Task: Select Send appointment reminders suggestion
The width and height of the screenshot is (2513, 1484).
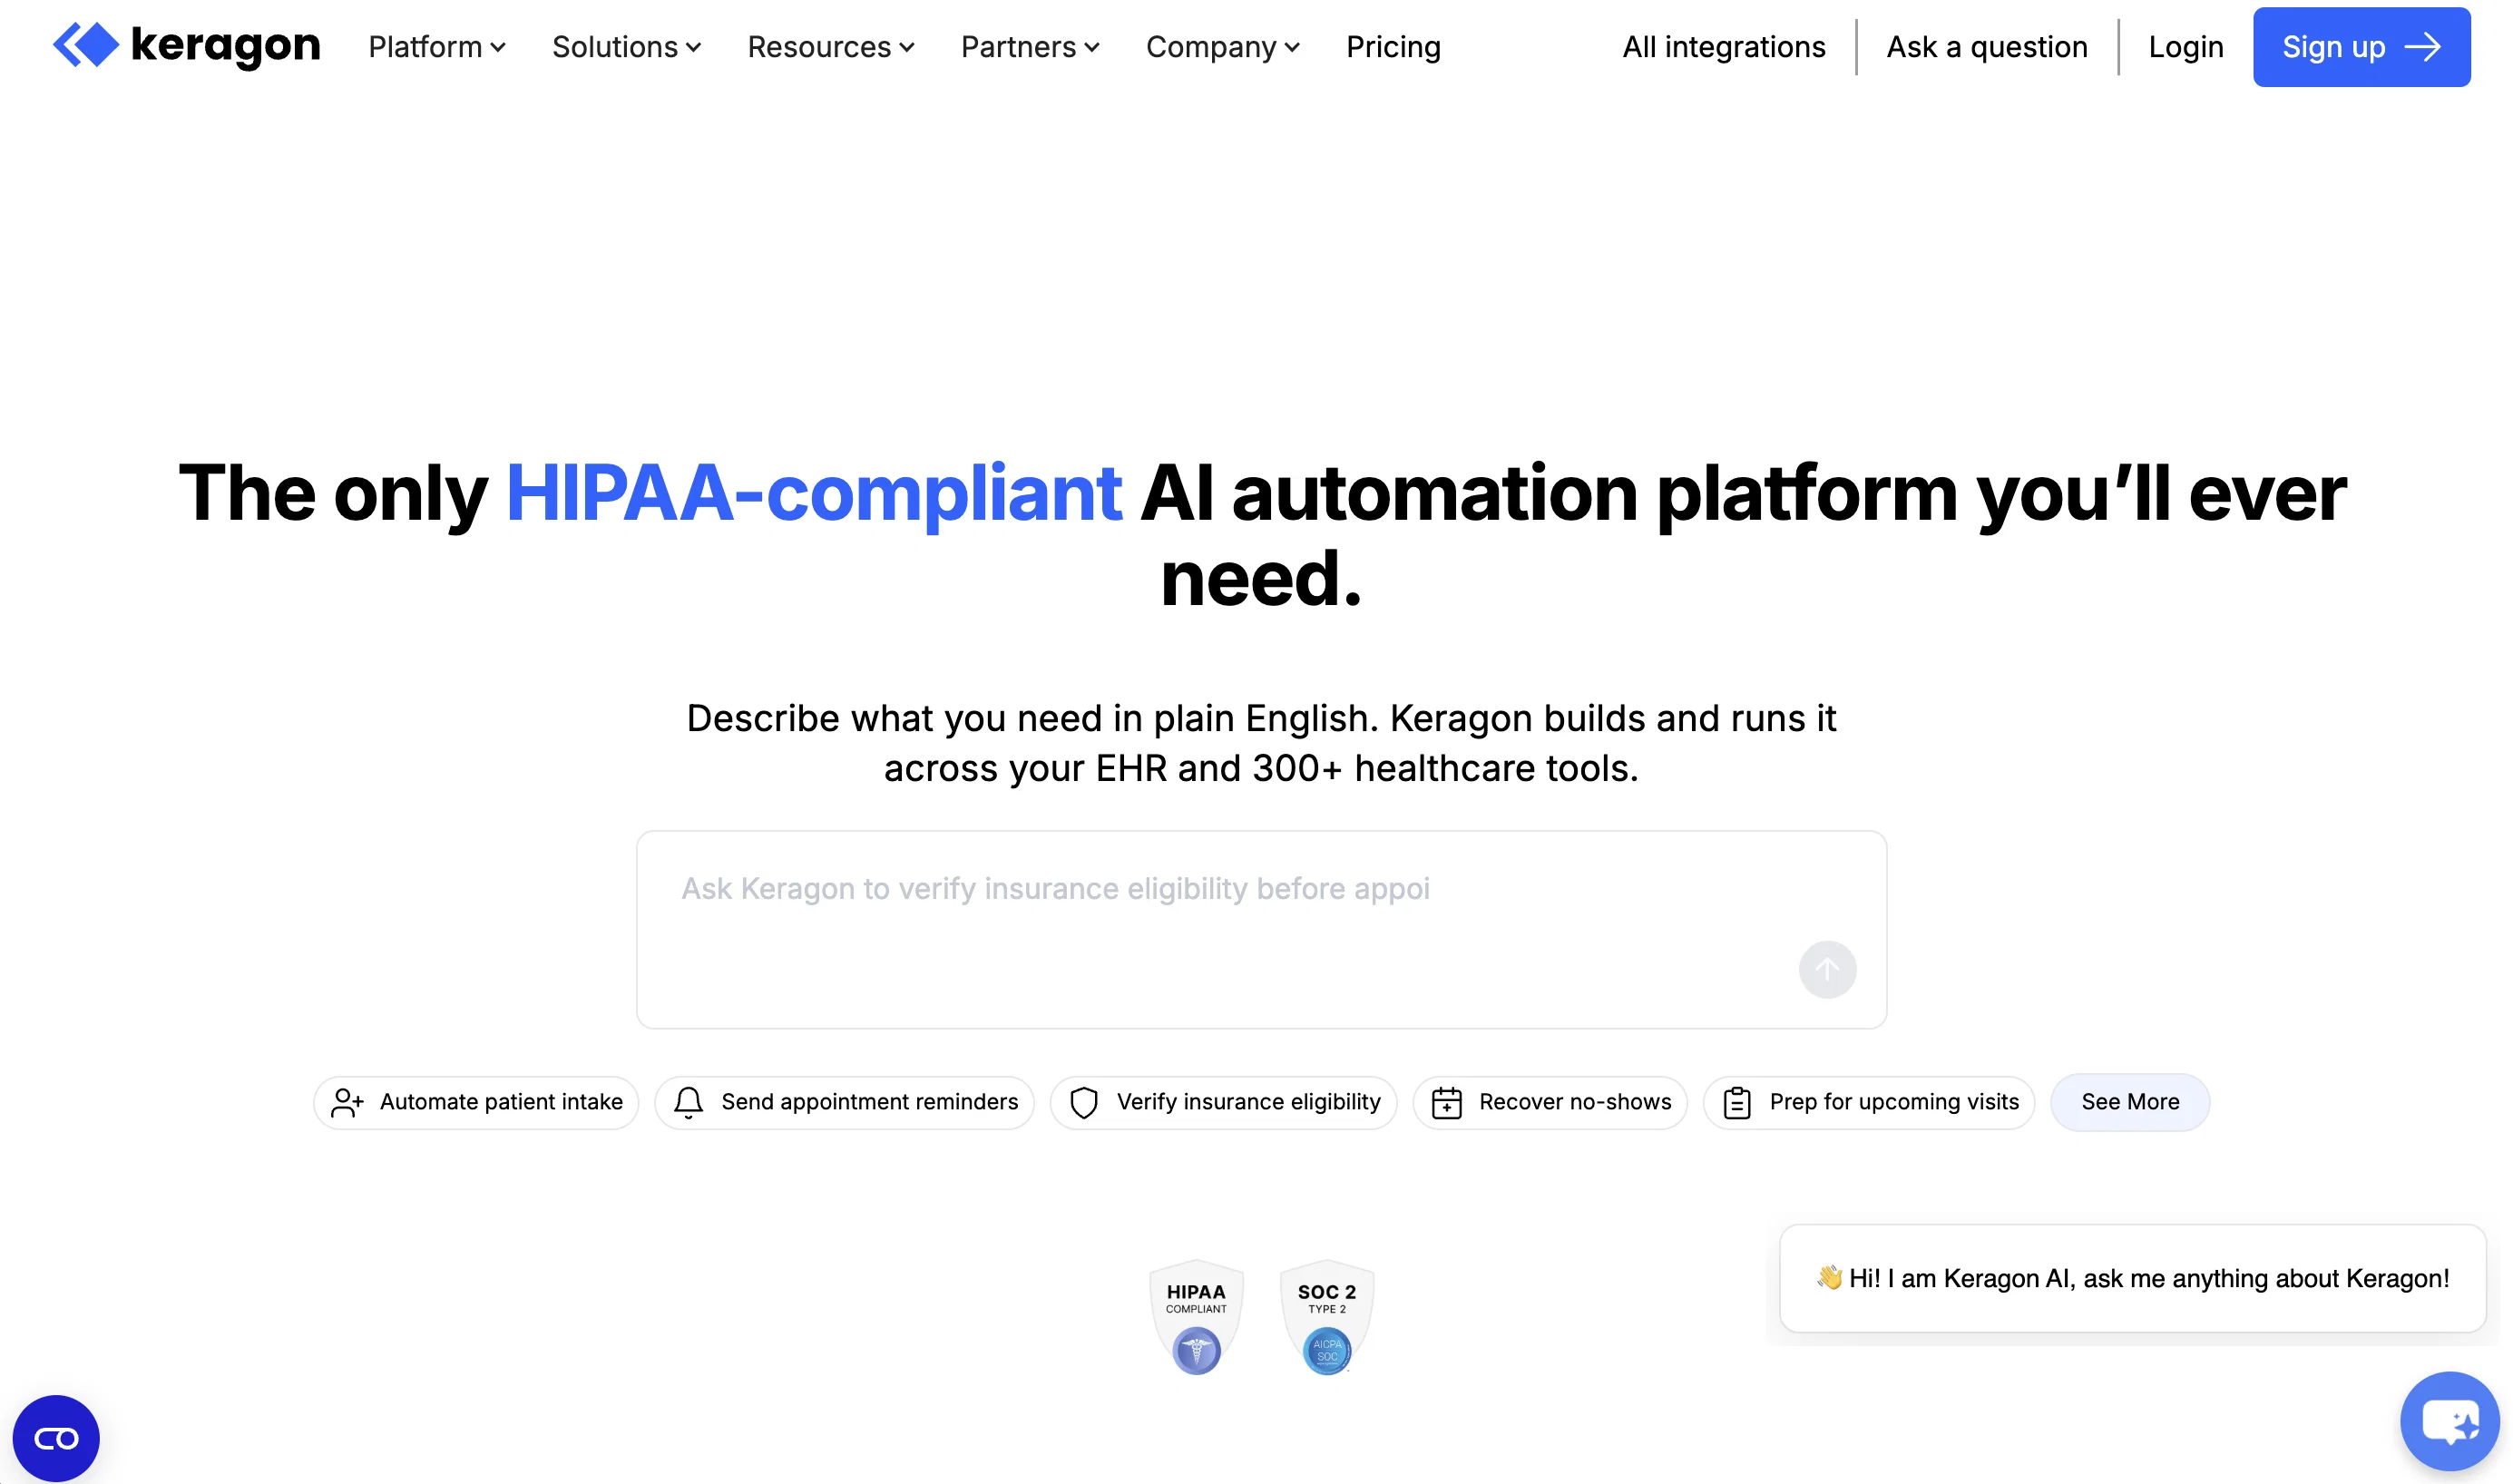Action: (845, 1102)
